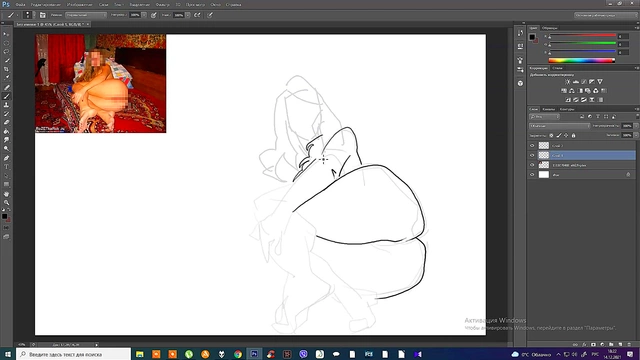The image size is (640, 360).
Task: Select the Zoom tool in toolbox
Action: pyautogui.click(x=6, y=202)
